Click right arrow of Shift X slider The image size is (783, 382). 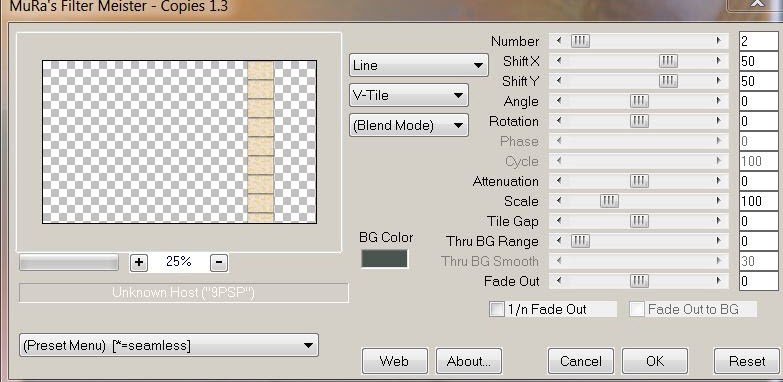(719, 61)
